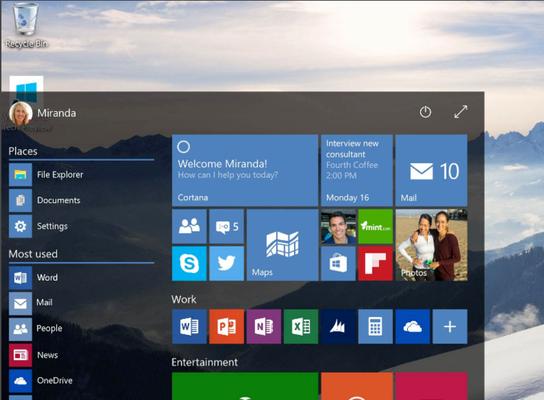Screen dimensions: 544x400
Task: Open the mint.com tile
Action: point(375,226)
